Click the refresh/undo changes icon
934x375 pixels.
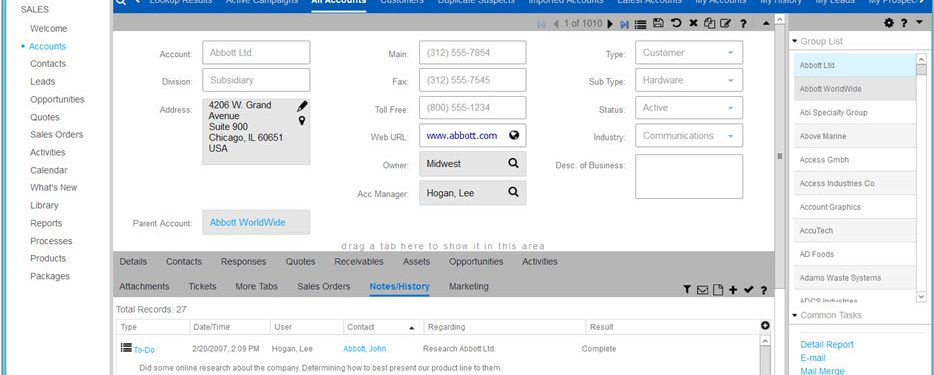(676, 23)
